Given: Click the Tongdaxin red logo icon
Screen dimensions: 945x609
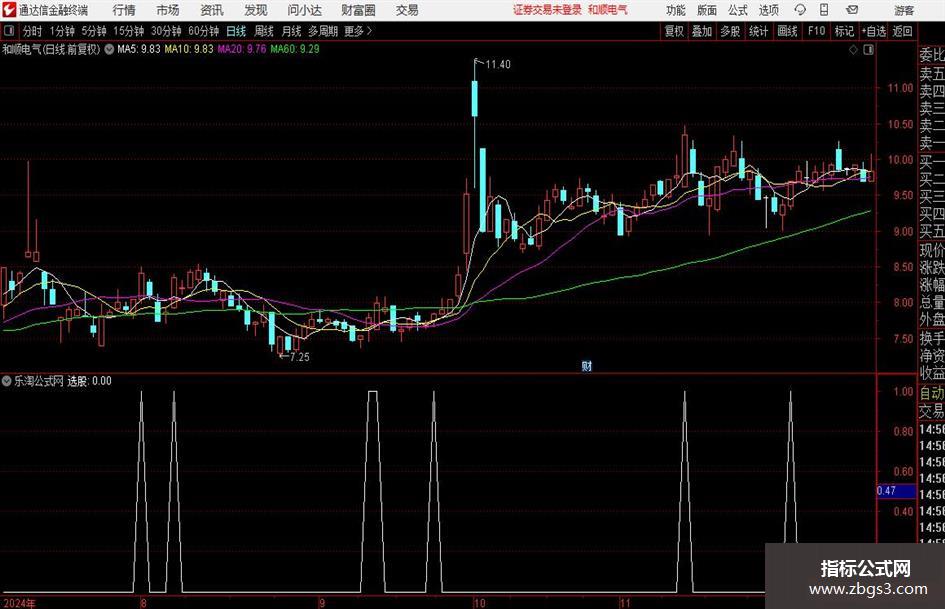Looking at the screenshot, I should click(9, 10).
